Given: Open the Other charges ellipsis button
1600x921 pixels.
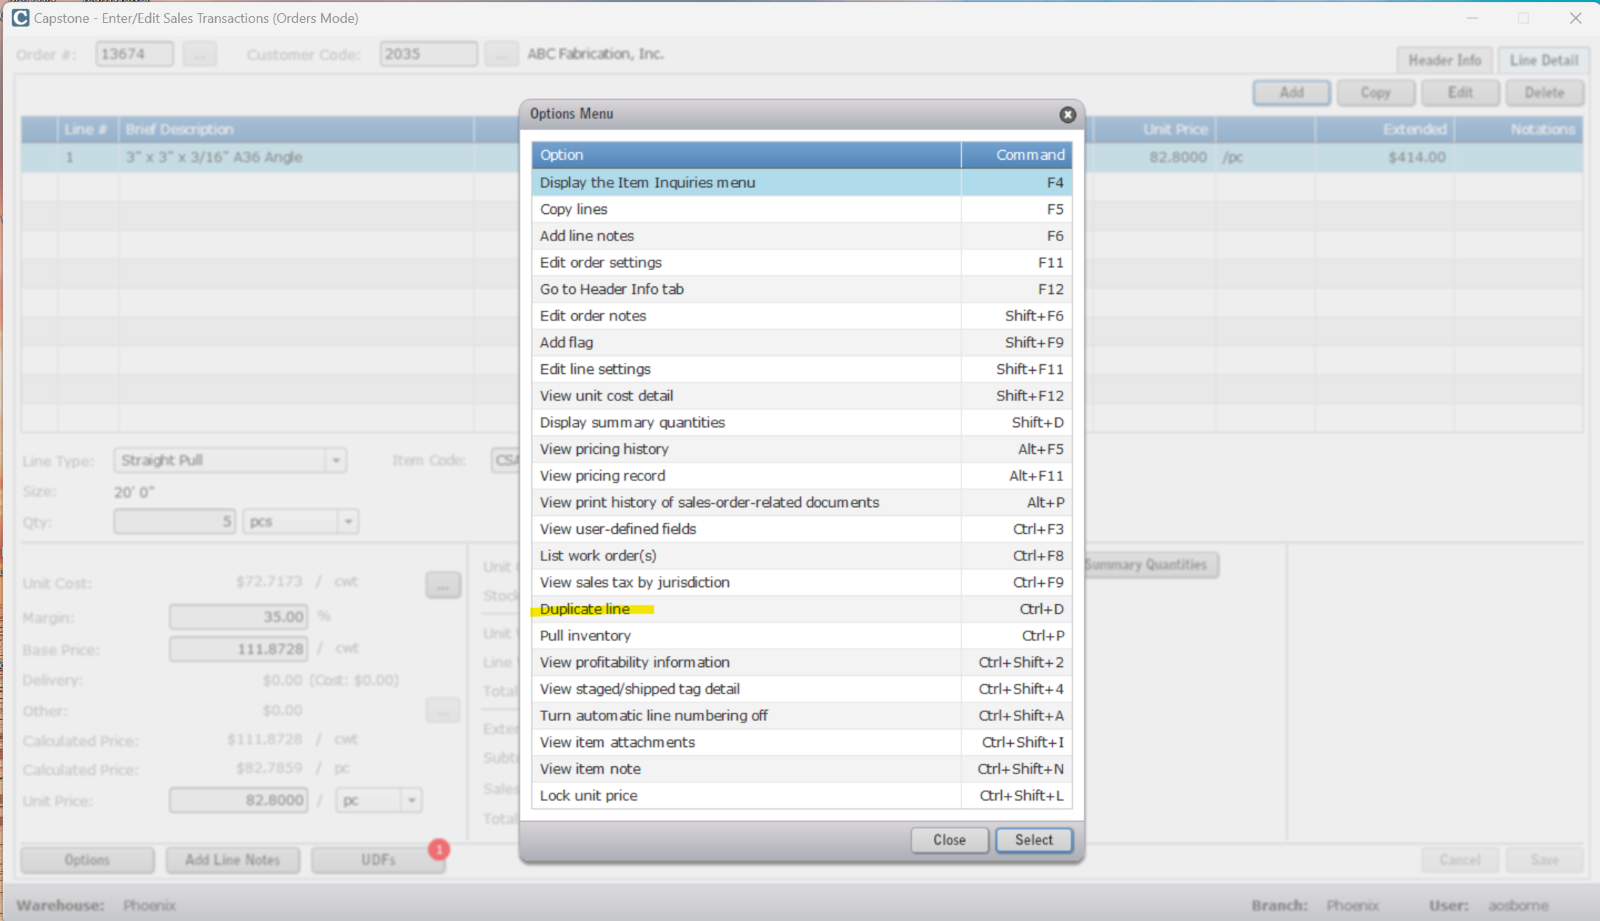Looking at the screenshot, I should (x=442, y=711).
